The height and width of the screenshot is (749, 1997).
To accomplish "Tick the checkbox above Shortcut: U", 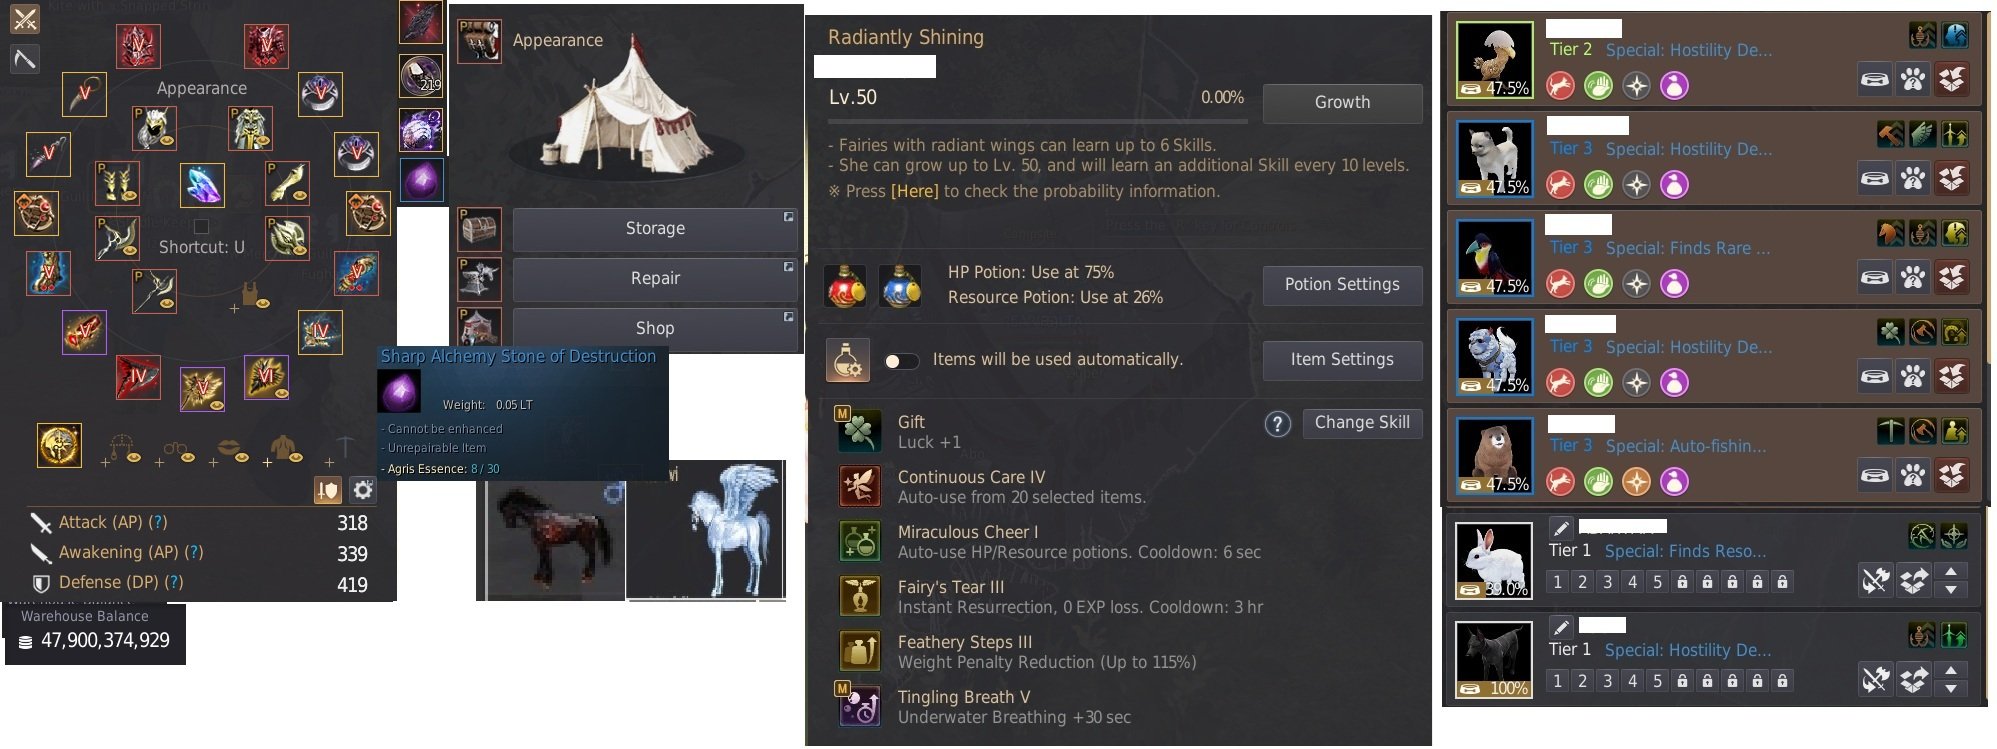I will 201,227.
